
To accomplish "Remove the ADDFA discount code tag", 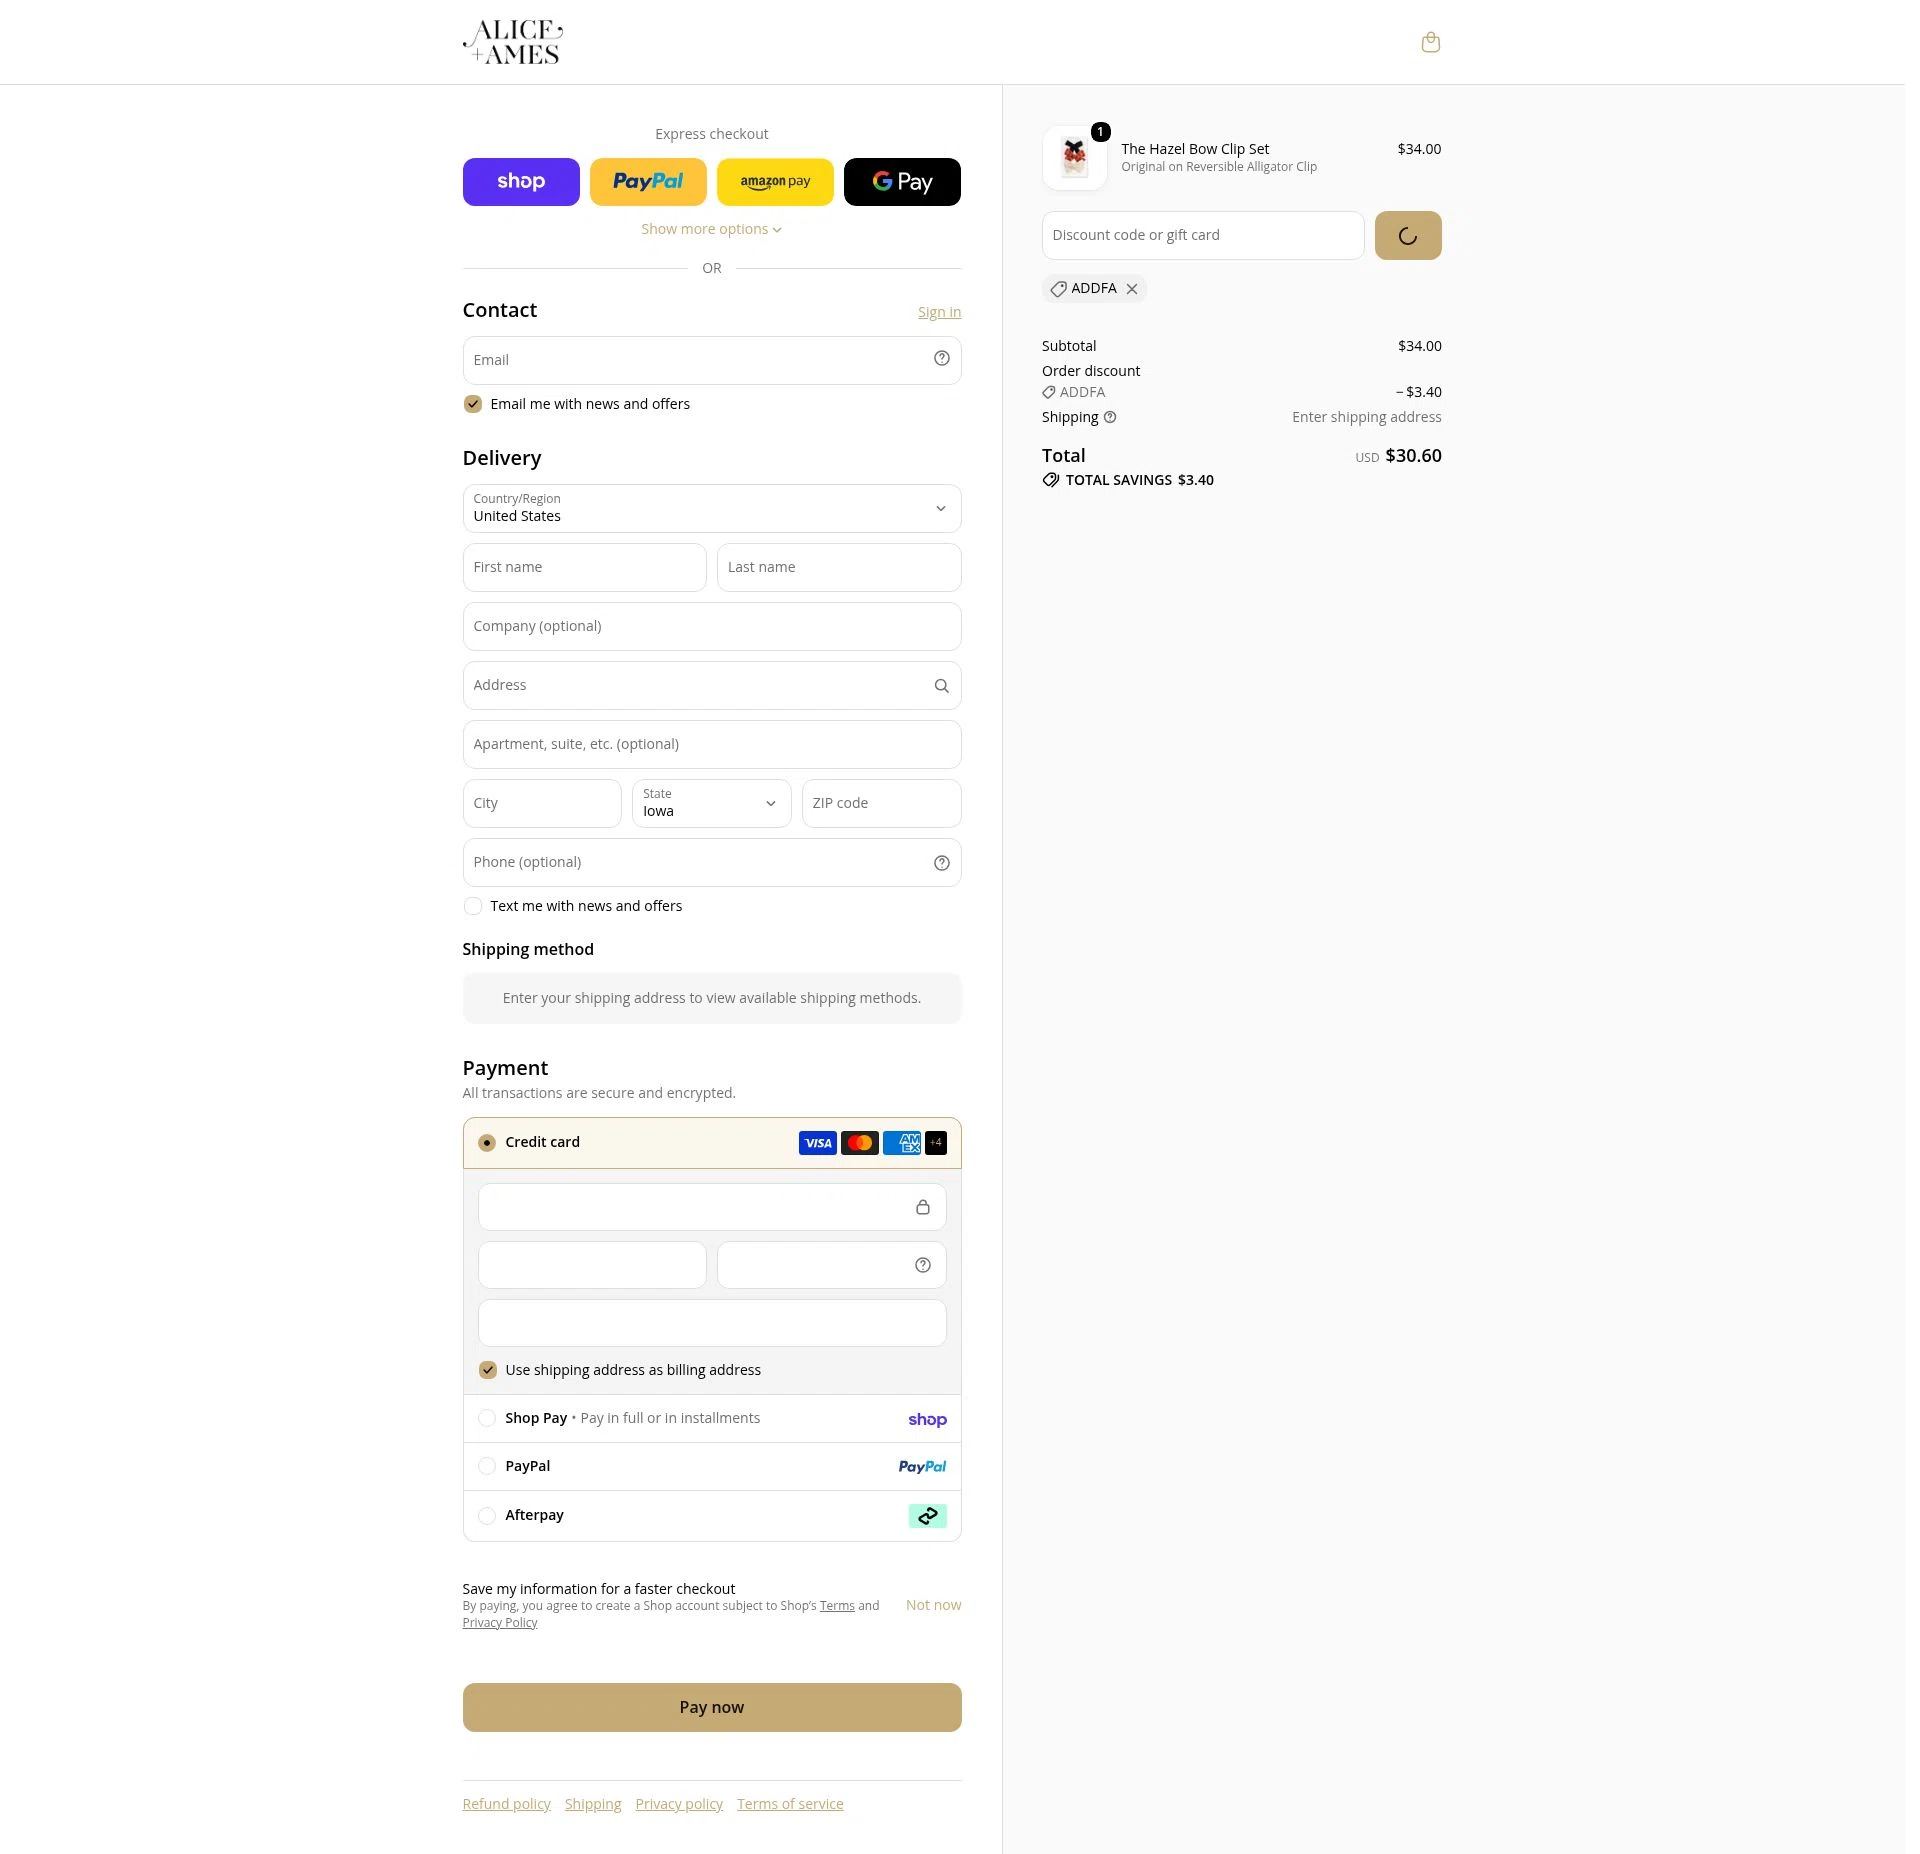I will tap(1131, 289).
